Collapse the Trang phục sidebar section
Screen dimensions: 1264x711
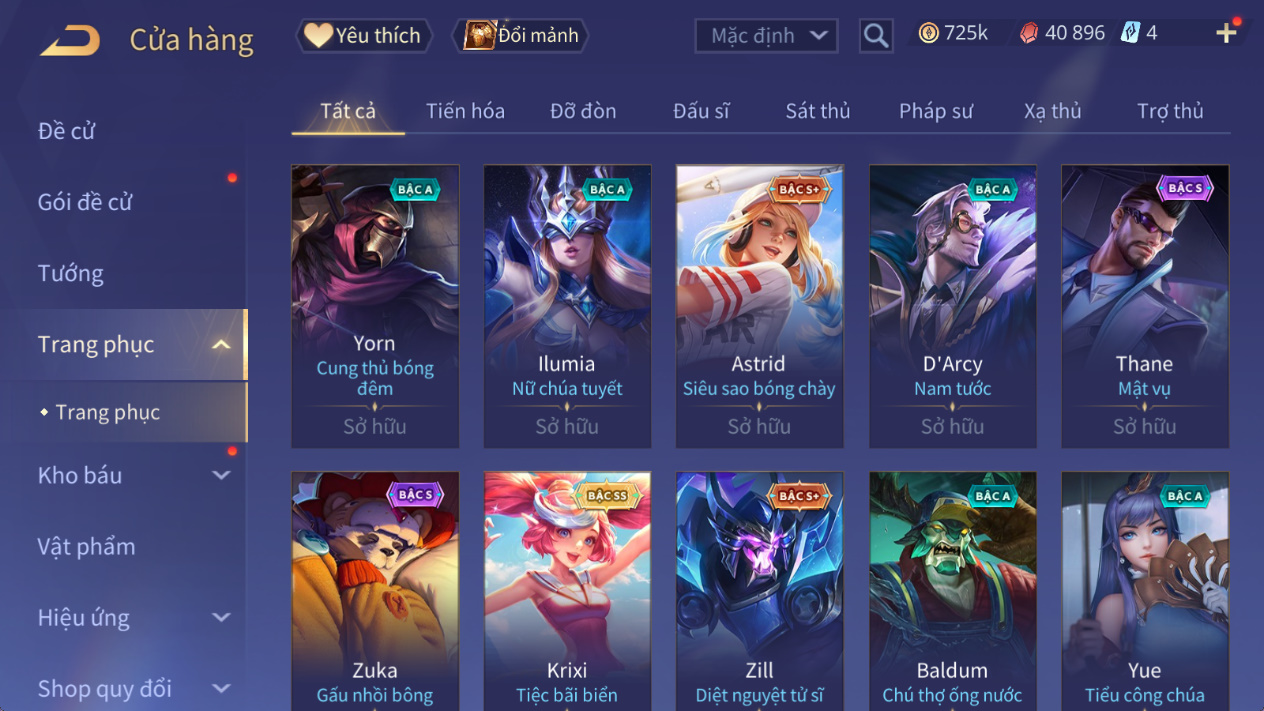point(221,345)
